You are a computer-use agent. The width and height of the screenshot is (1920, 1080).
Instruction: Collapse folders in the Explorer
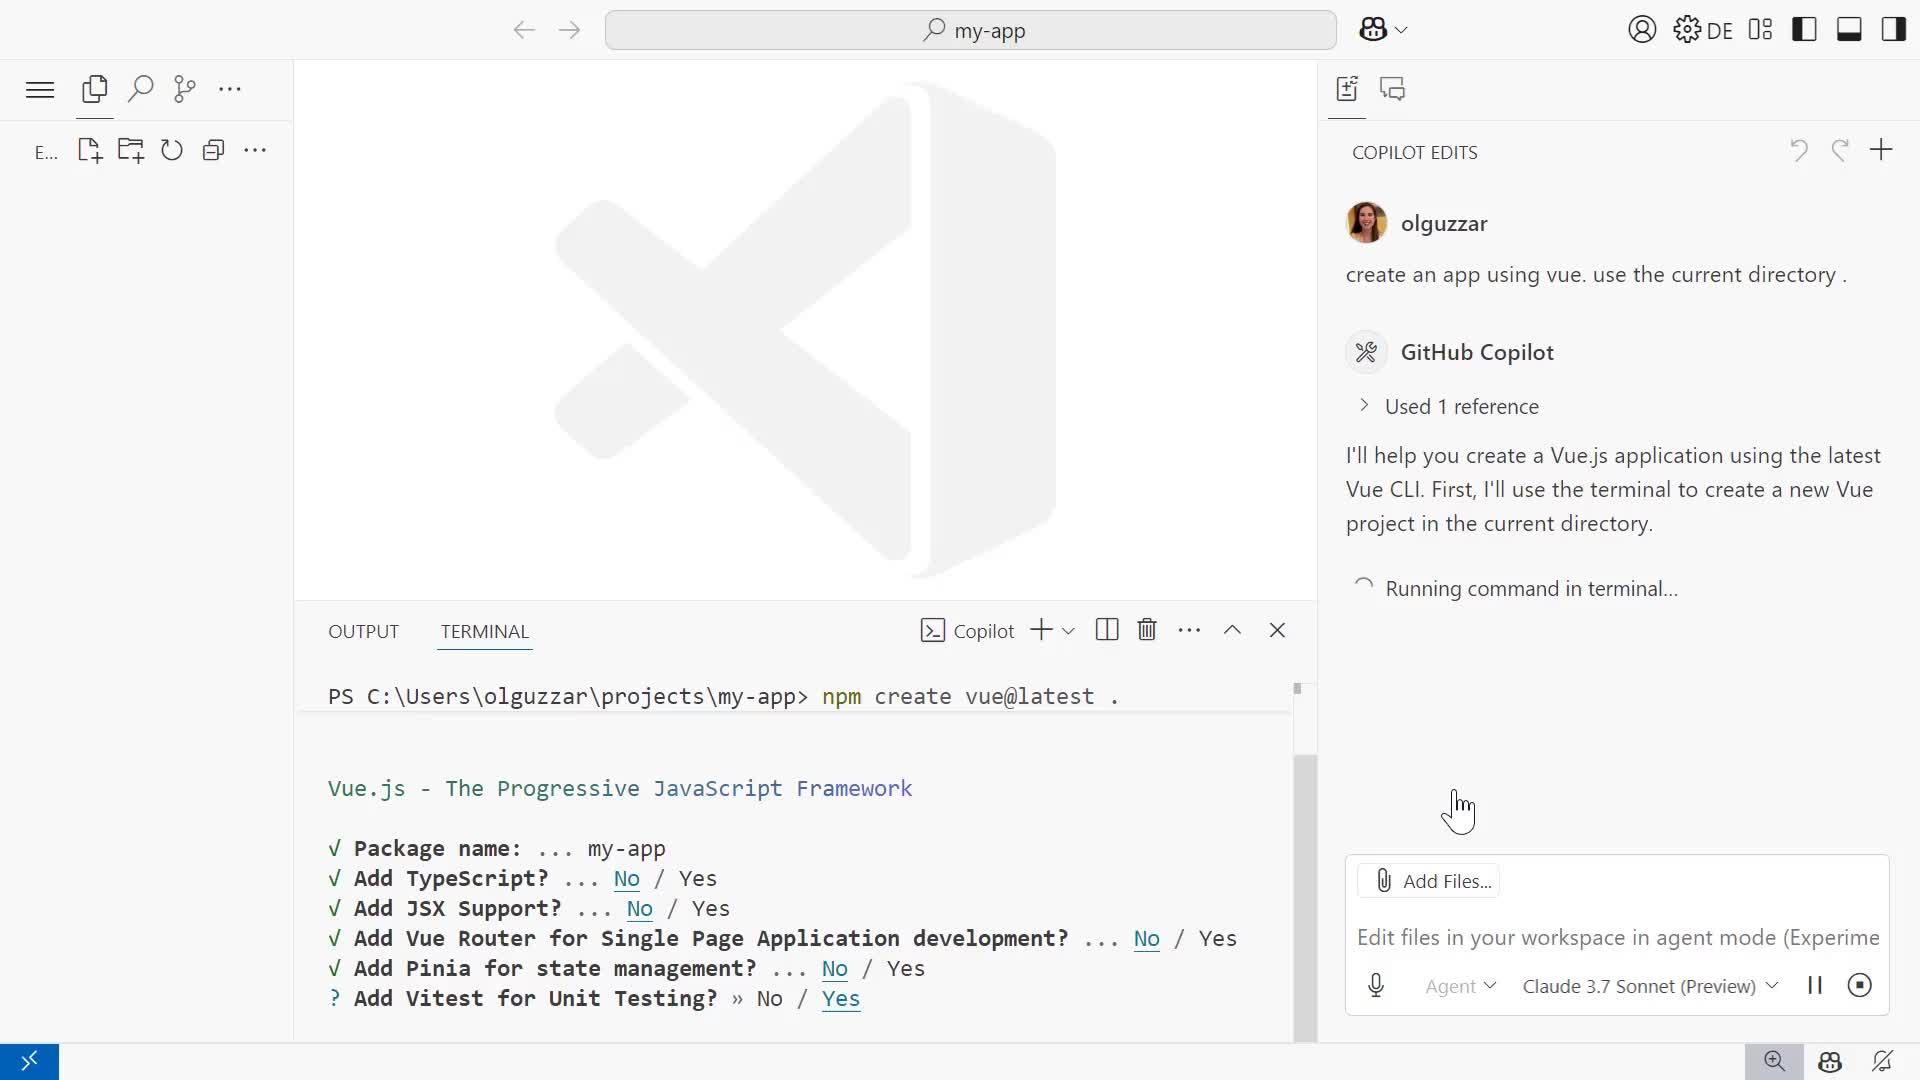[x=213, y=150]
